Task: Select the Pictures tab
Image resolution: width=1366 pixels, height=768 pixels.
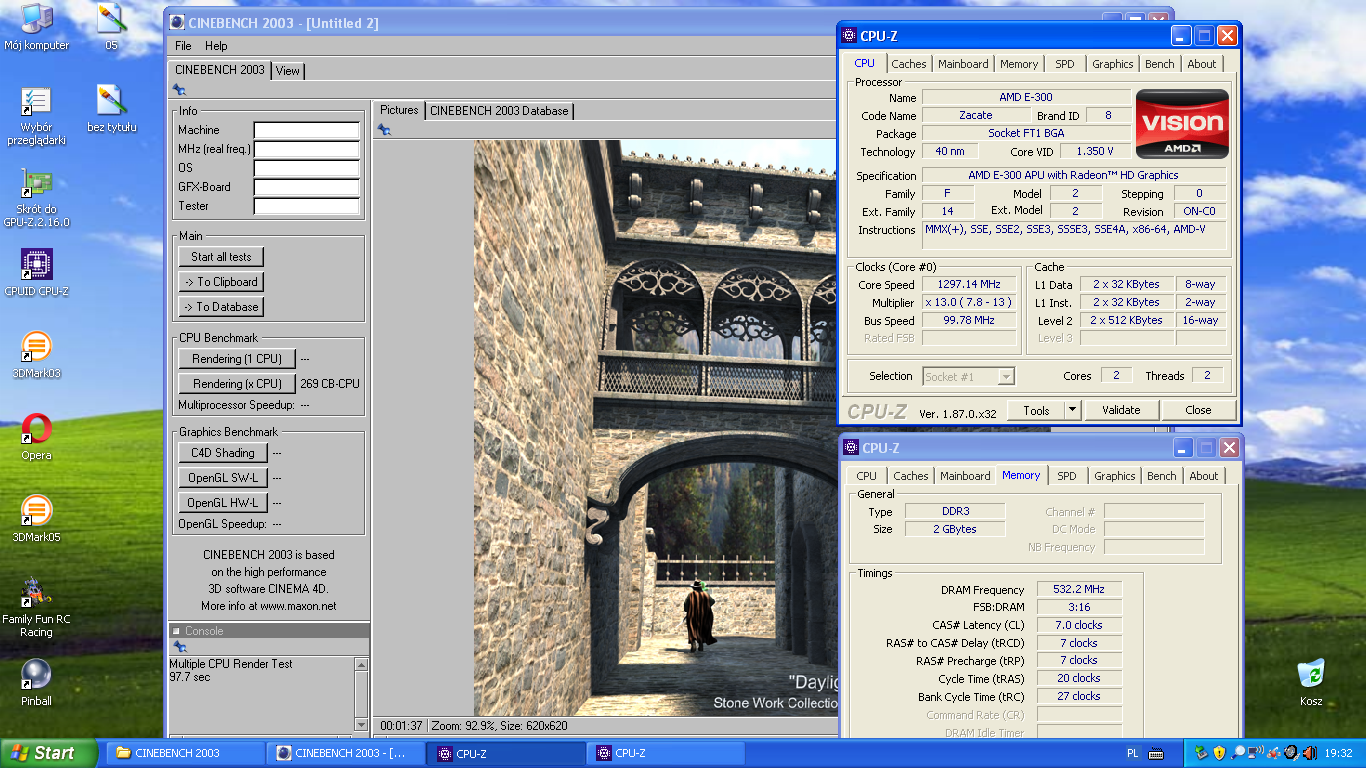Action: pyautogui.click(x=399, y=110)
